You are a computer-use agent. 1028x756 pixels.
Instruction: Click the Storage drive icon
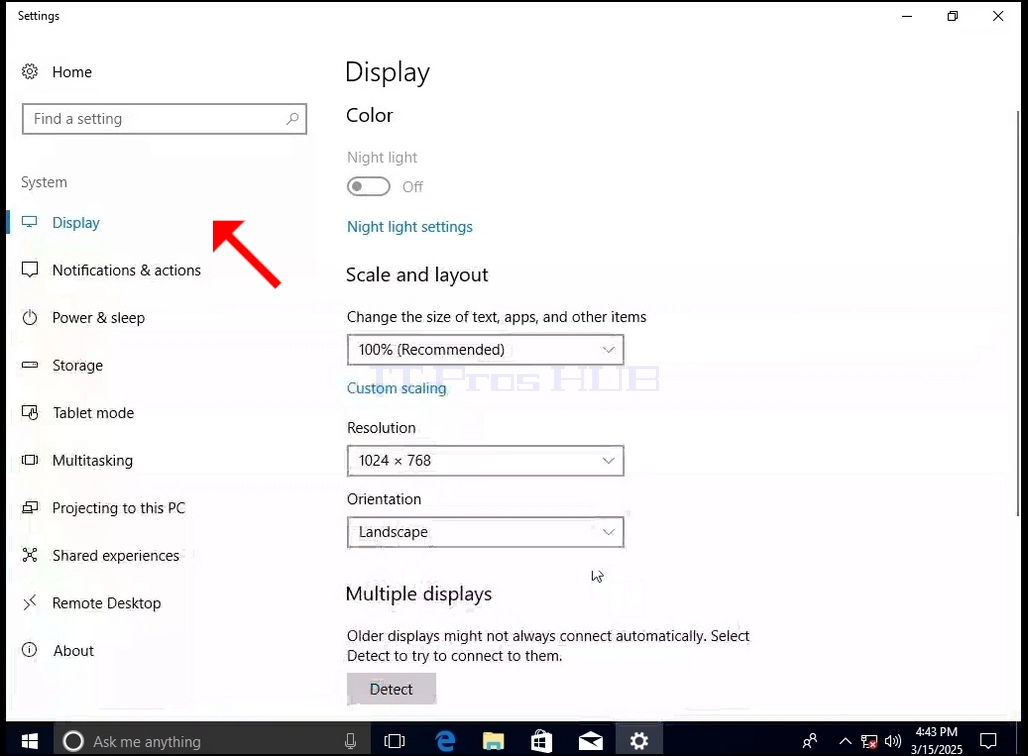[30, 365]
